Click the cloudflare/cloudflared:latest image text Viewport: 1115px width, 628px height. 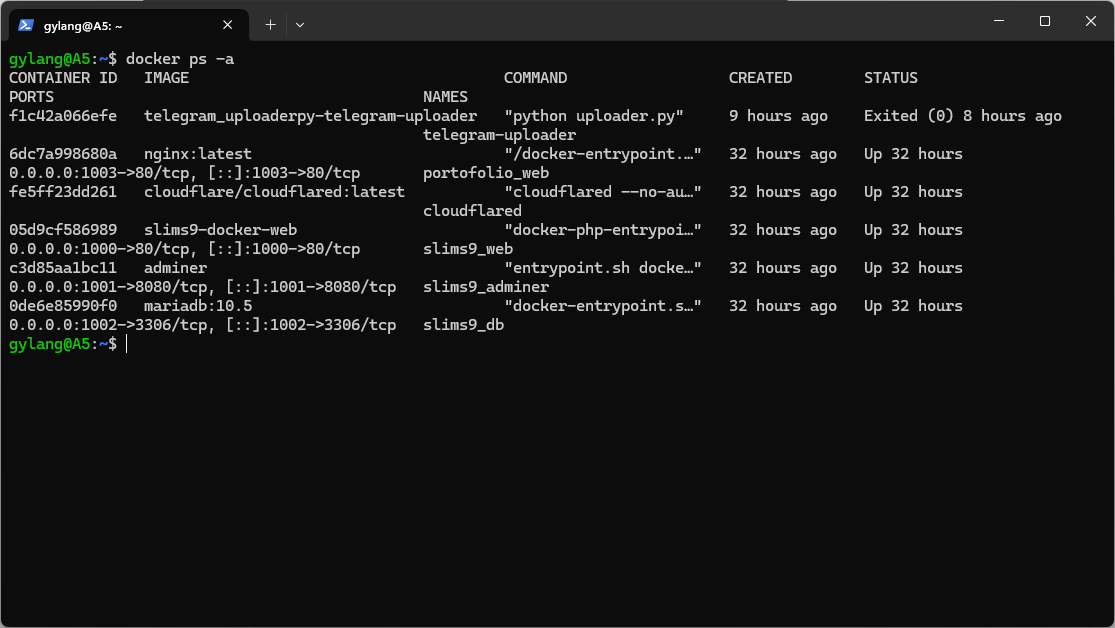click(x=274, y=192)
